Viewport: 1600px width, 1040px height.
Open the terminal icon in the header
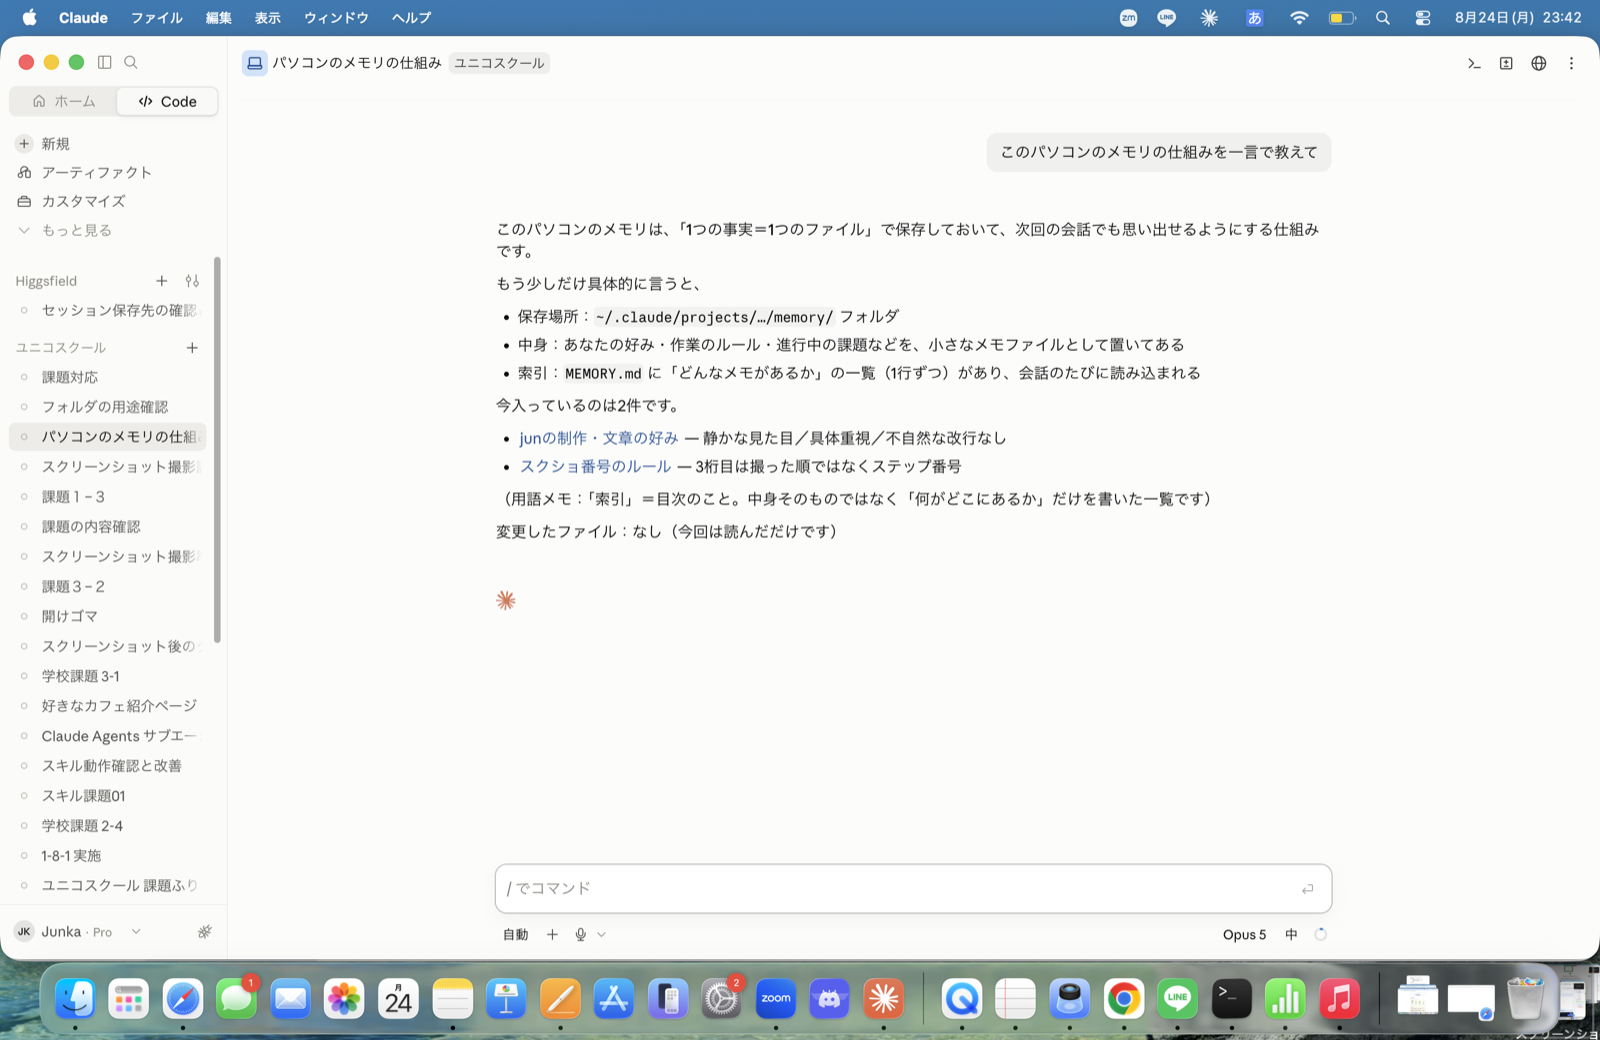(x=1474, y=63)
